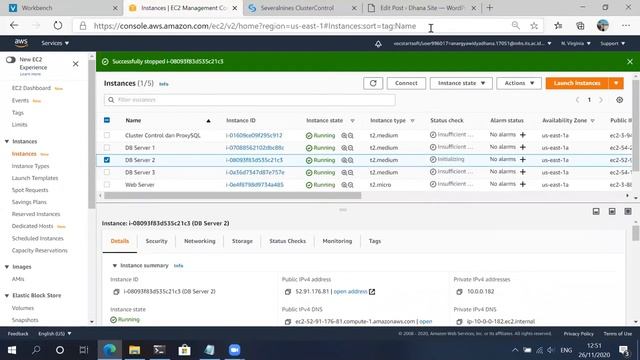Maximize the details panel
This screenshot has height=360, width=640.
628,211
